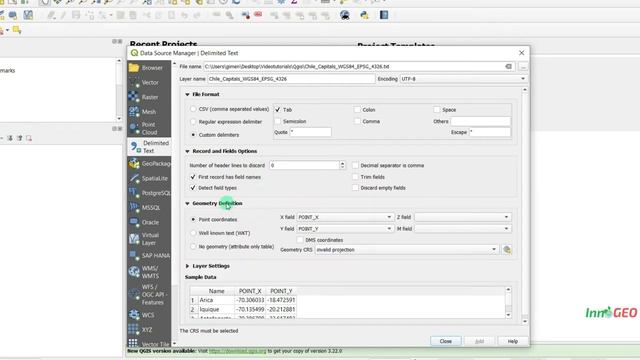Select CSV (comma separated values) option

193,109
